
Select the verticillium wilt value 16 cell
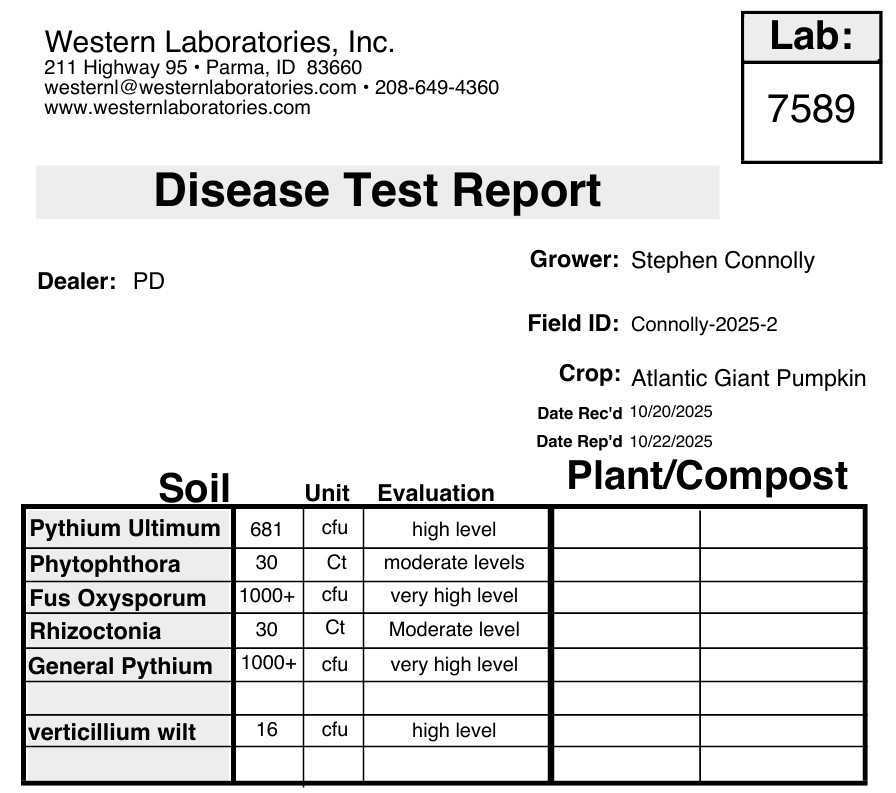[269, 730]
